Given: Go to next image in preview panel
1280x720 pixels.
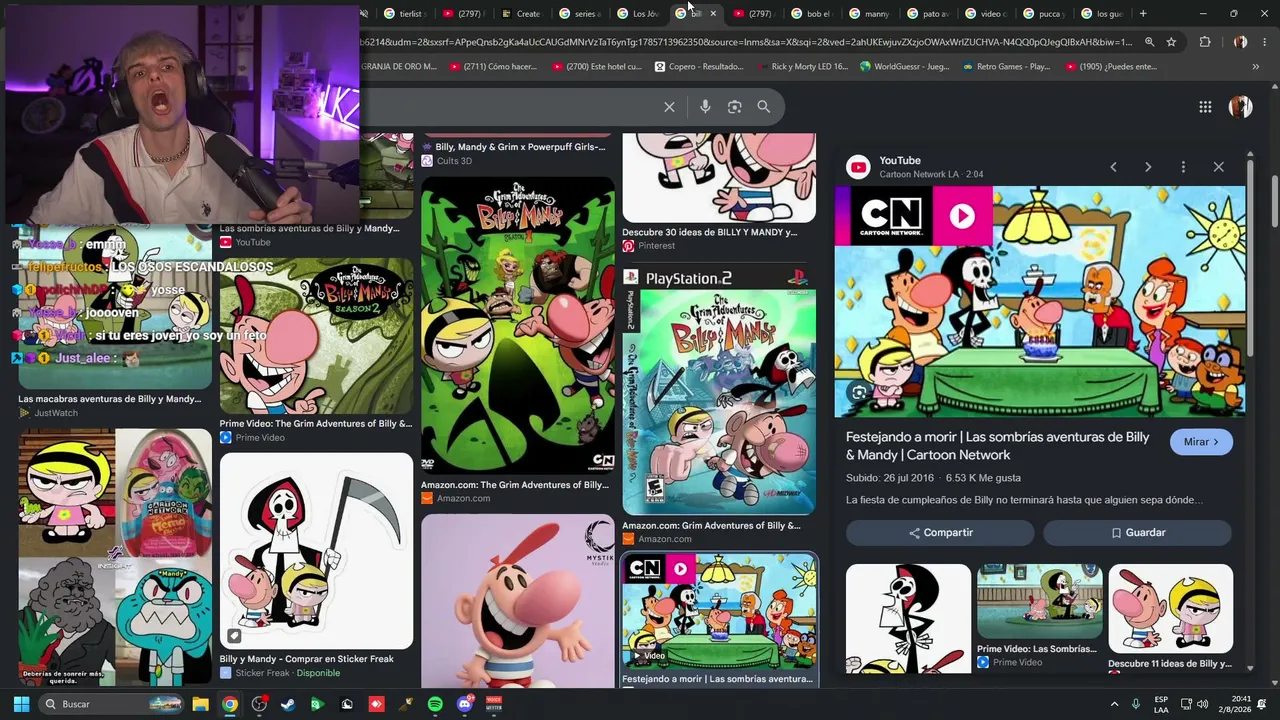Looking at the screenshot, I should [x=1148, y=167].
